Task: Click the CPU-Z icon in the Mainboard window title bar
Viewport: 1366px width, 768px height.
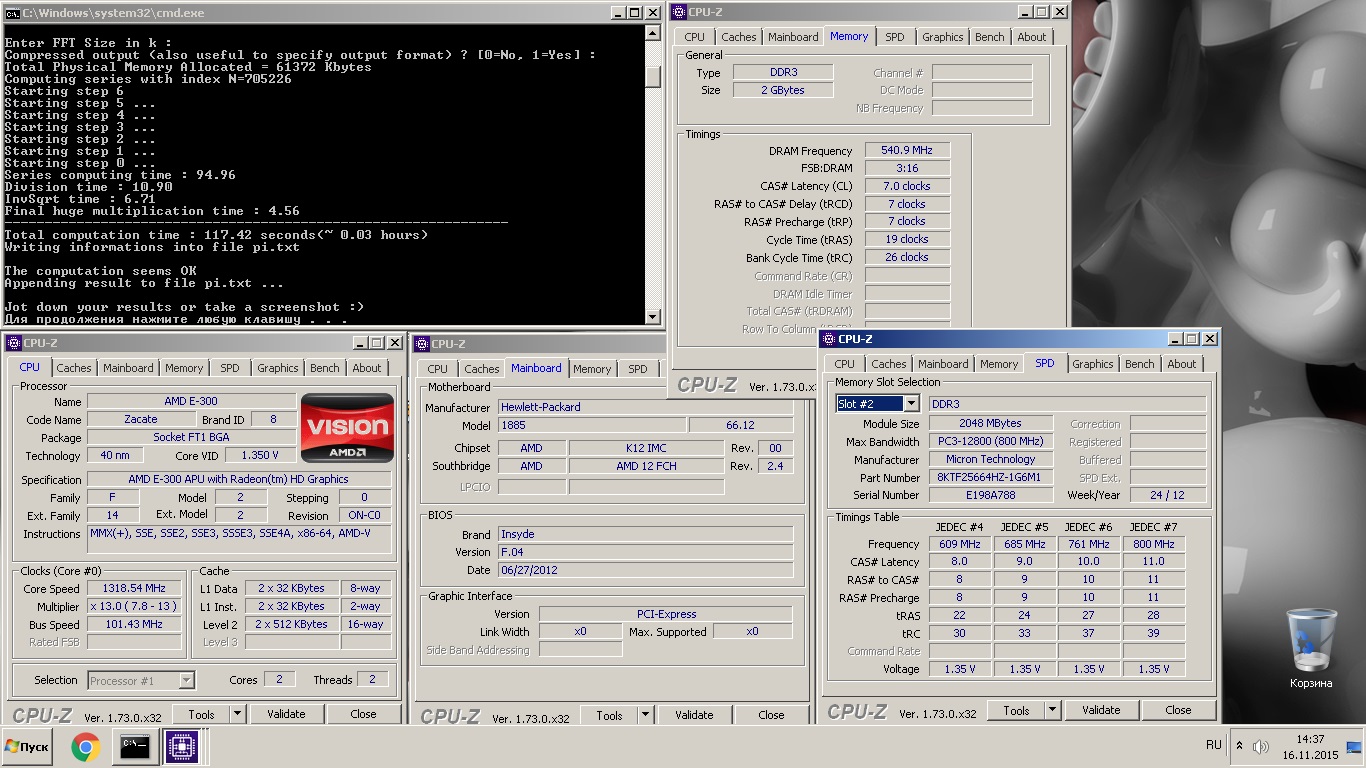Action: pos(422,343)
